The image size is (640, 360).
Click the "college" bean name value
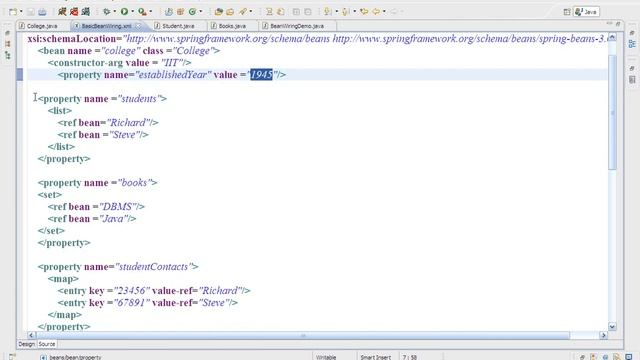(x=120, y=51)
